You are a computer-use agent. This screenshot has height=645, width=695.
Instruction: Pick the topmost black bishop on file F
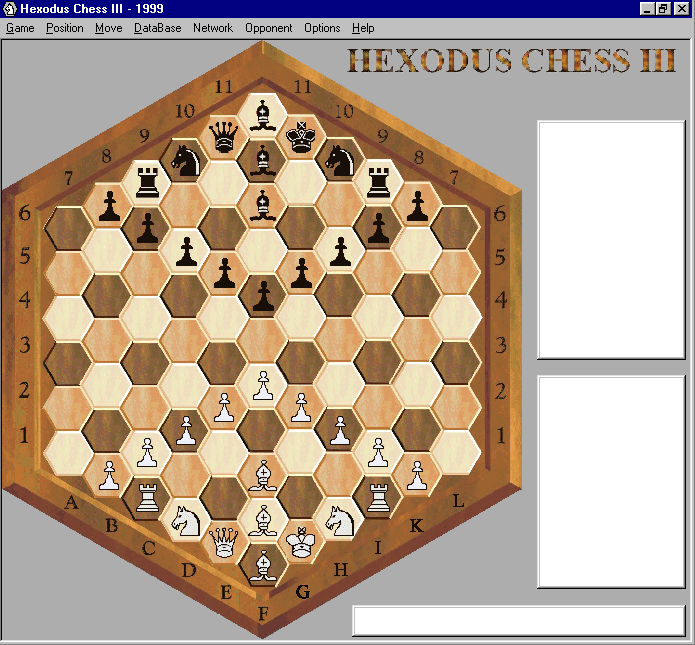tap(262, 115)
